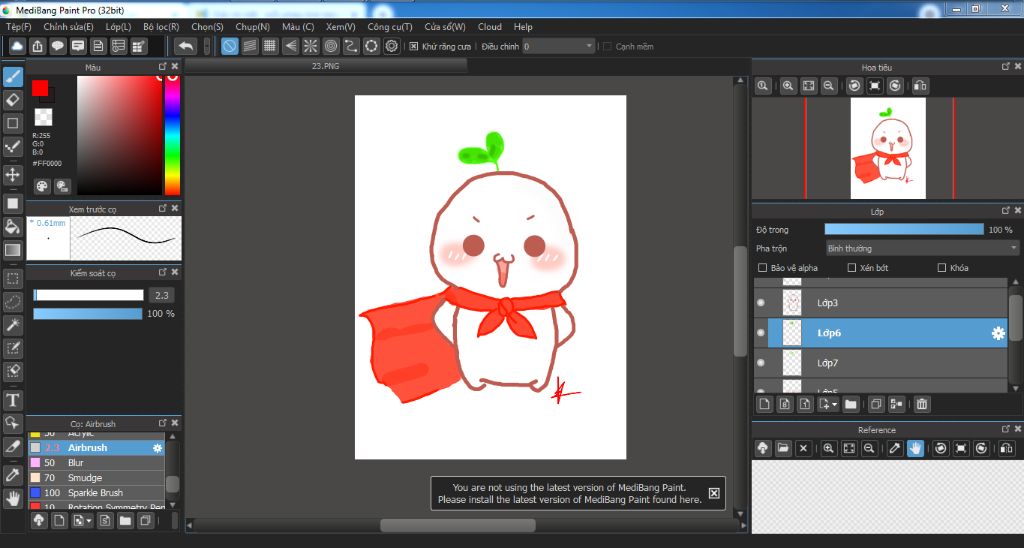The width and height of the screenshot is (1024, 548).
Task: Switch to the 23.PNG canvas tab
Action: [326, 66]
